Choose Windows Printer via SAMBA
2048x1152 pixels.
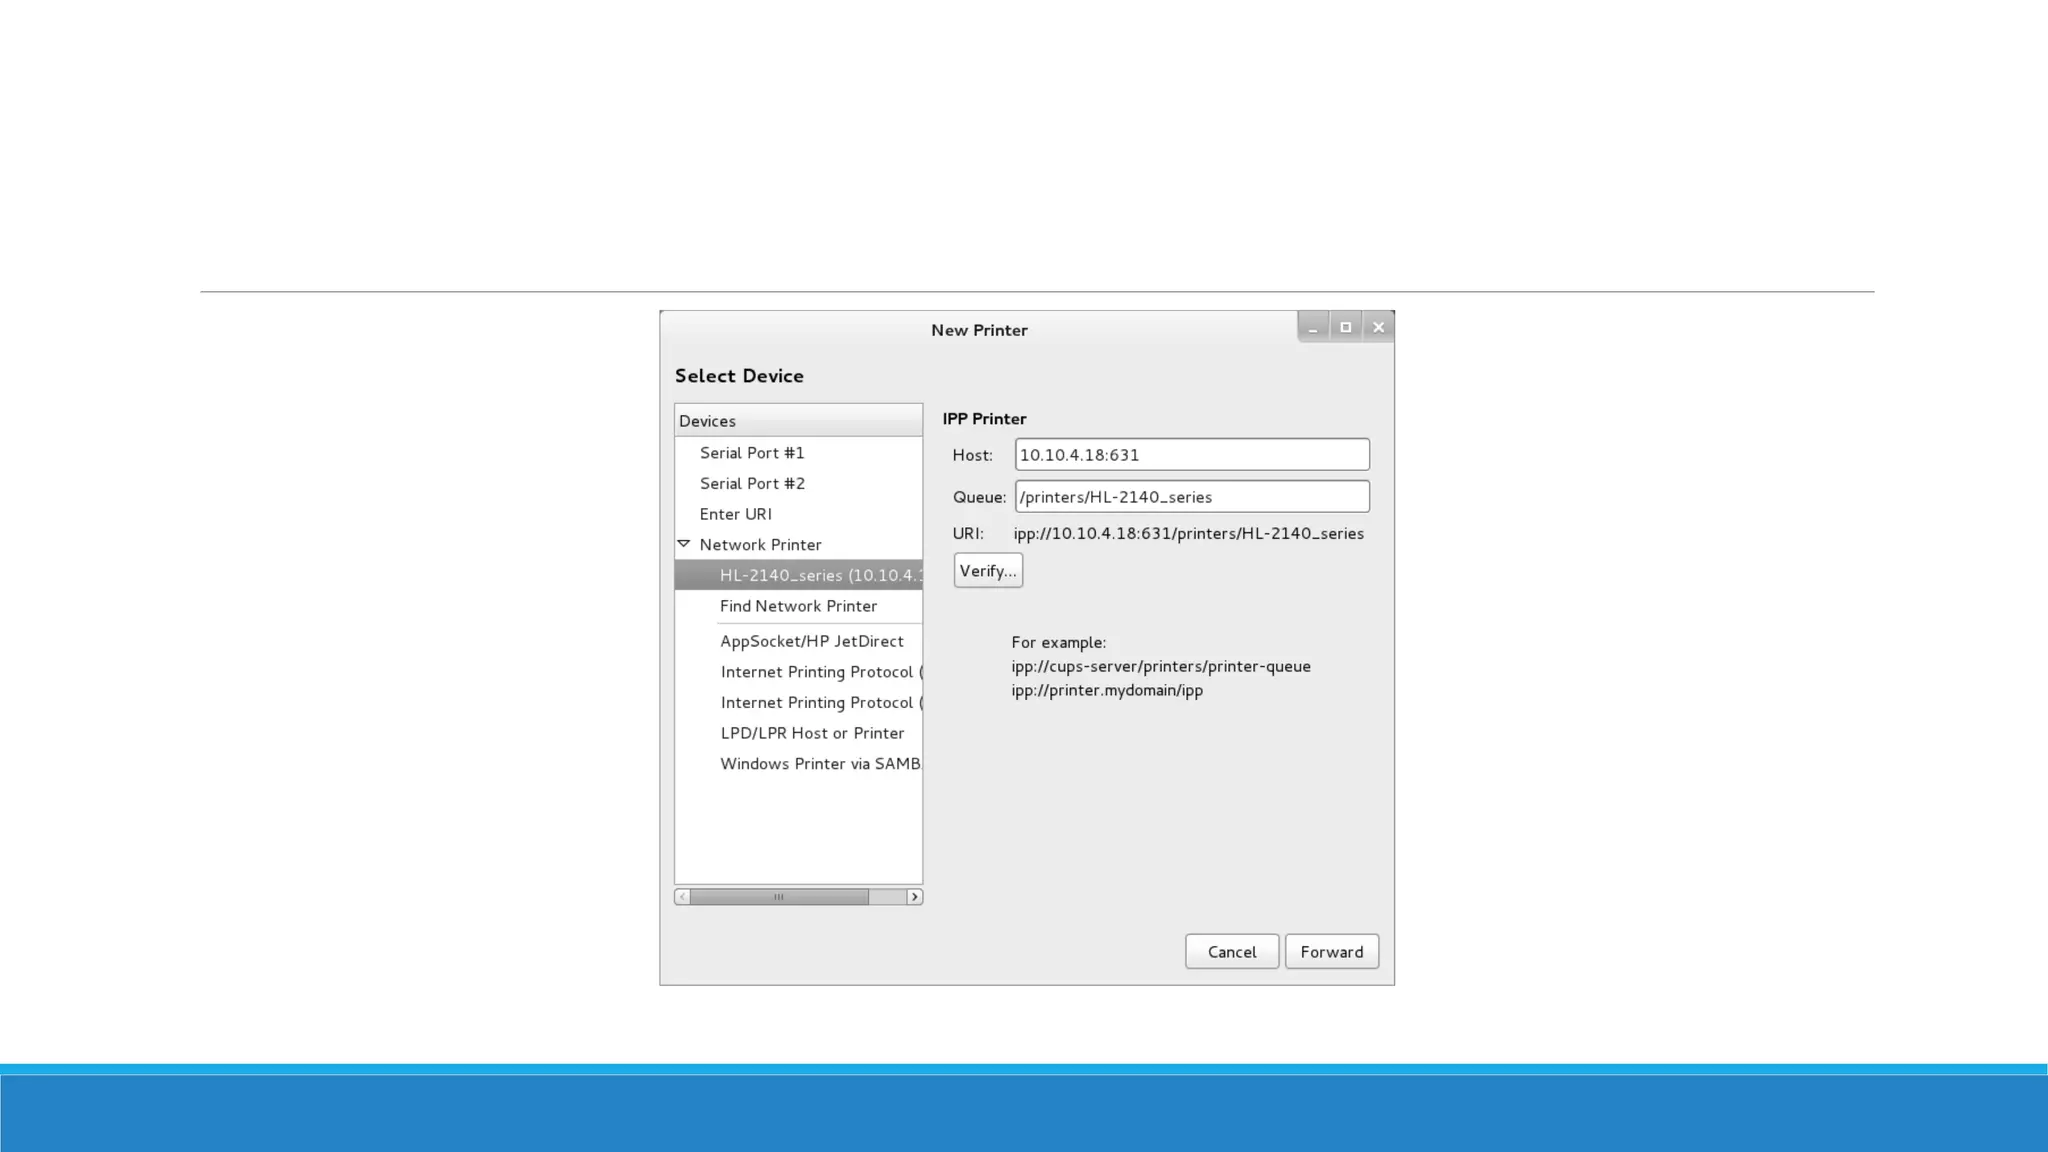[x=819, y=764]
